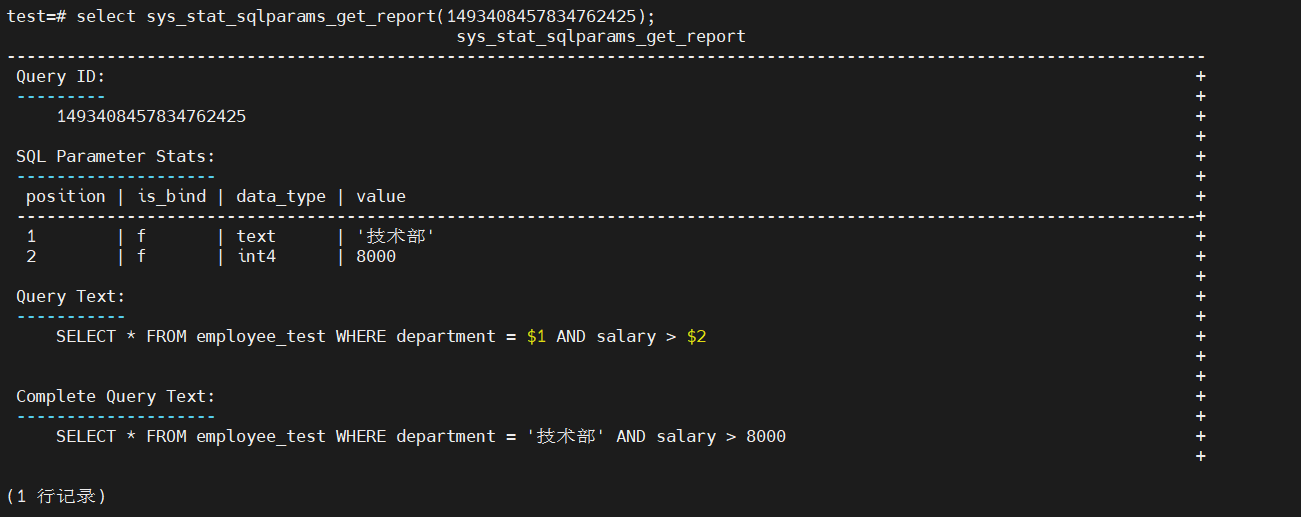Click the '技术部' value in the parameter table
The image size is (1301, 517).
[396, 236]
